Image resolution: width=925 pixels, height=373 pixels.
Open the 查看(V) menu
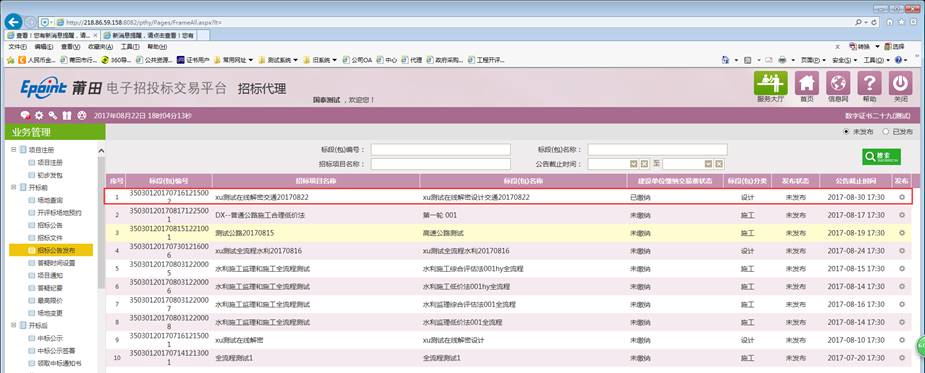coord(70,47)
